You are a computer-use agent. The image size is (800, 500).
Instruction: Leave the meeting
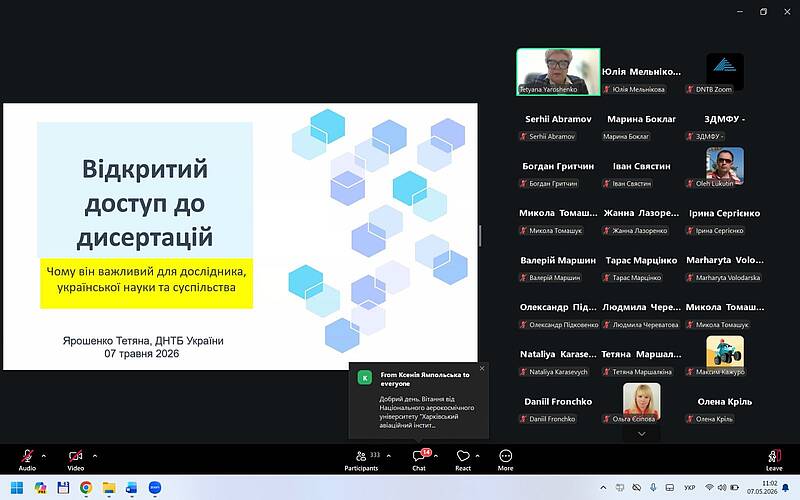774,459
